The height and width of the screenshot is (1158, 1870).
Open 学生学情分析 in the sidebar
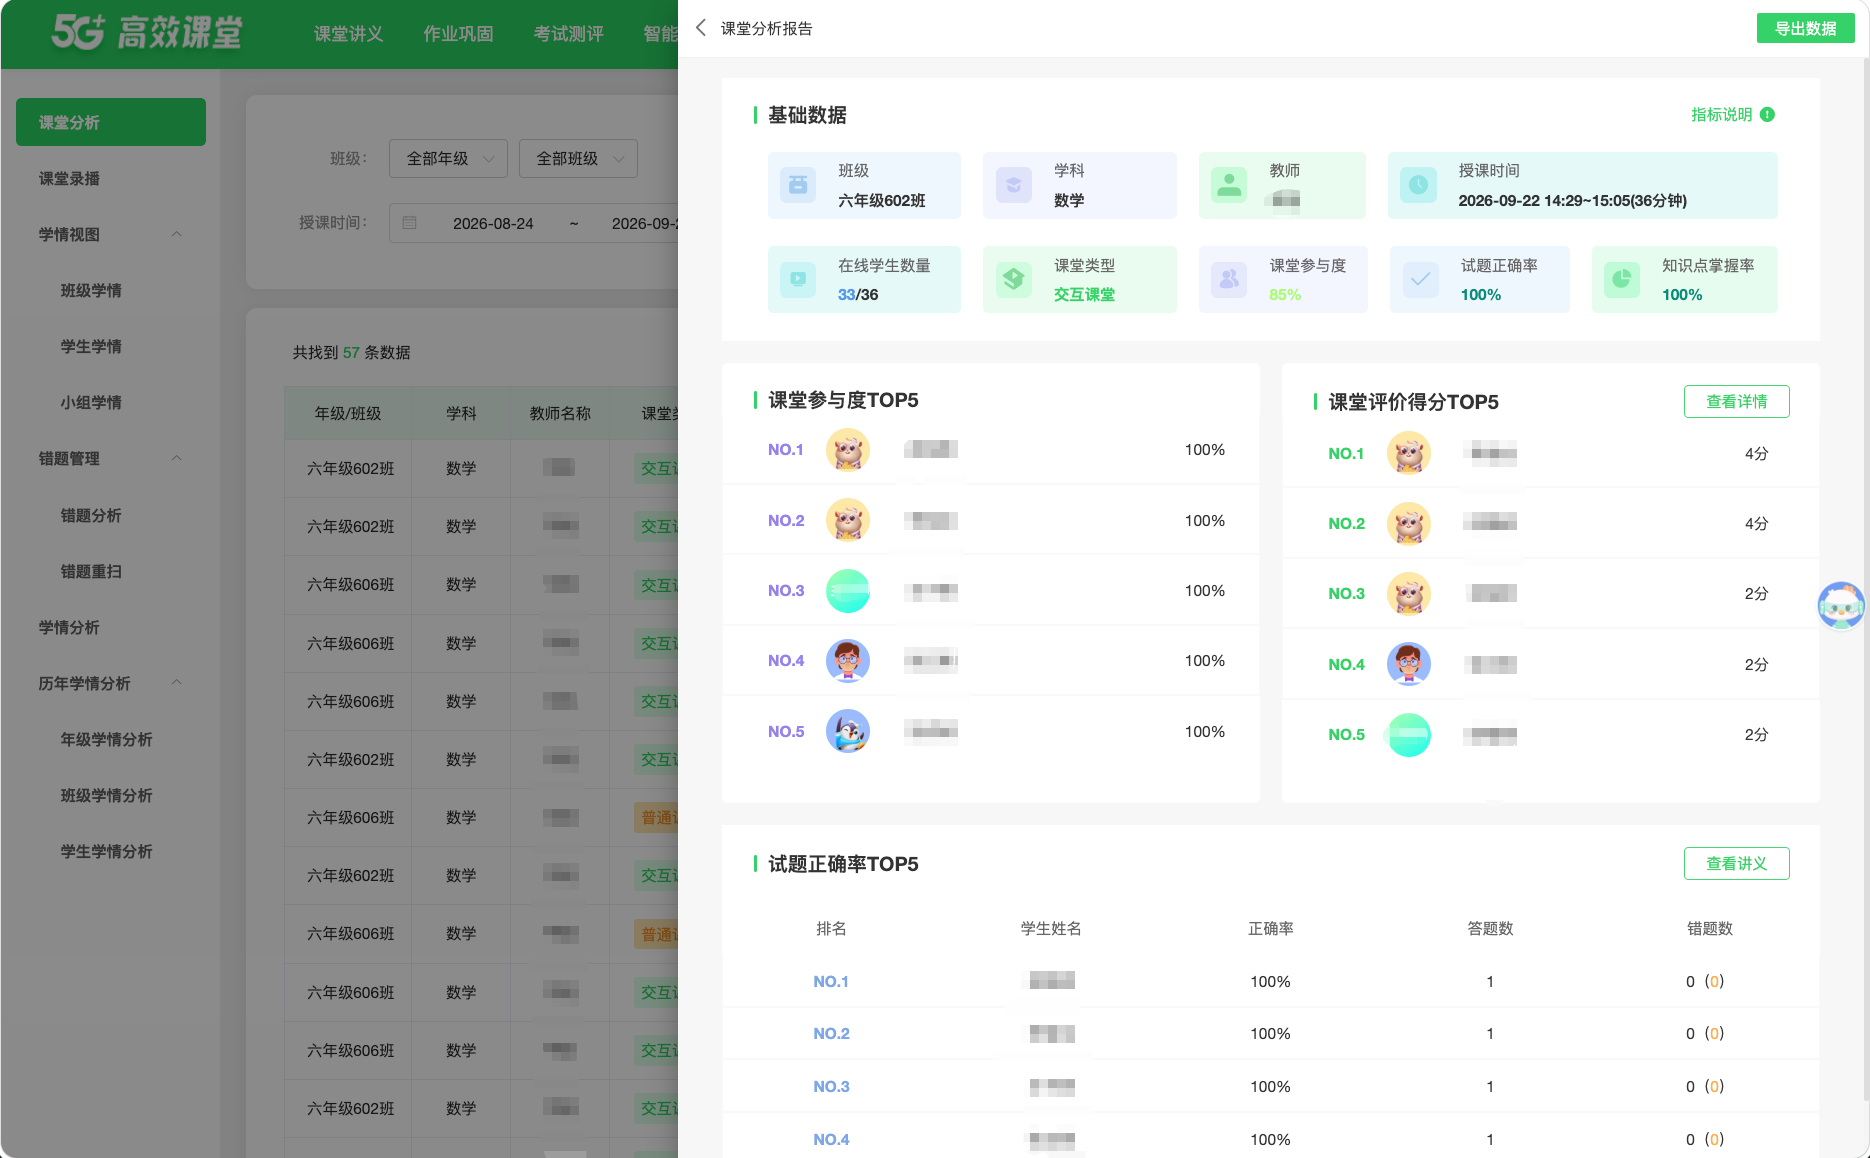click(x=106, y=851)
